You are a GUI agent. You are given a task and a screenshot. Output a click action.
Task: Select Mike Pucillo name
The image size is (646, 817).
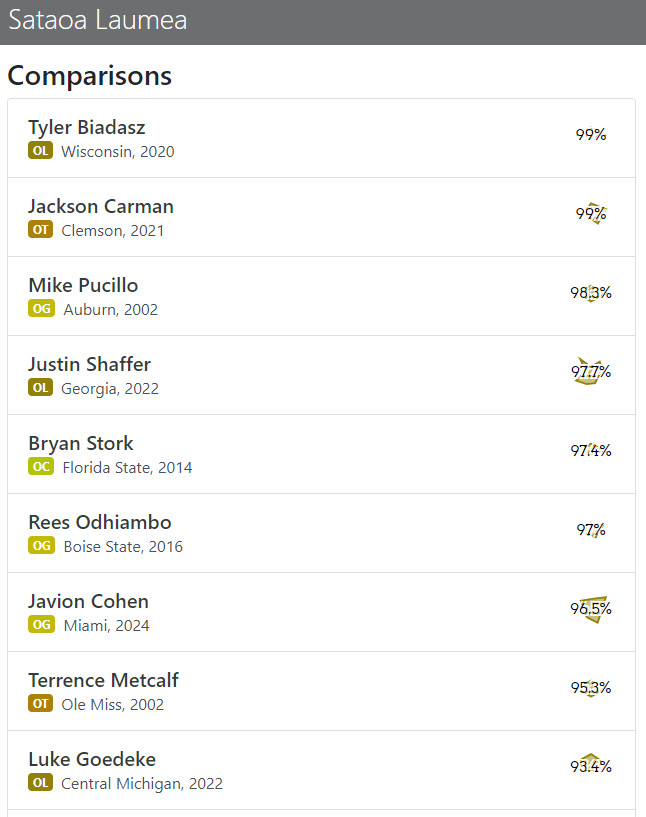[x=83, y=285]
